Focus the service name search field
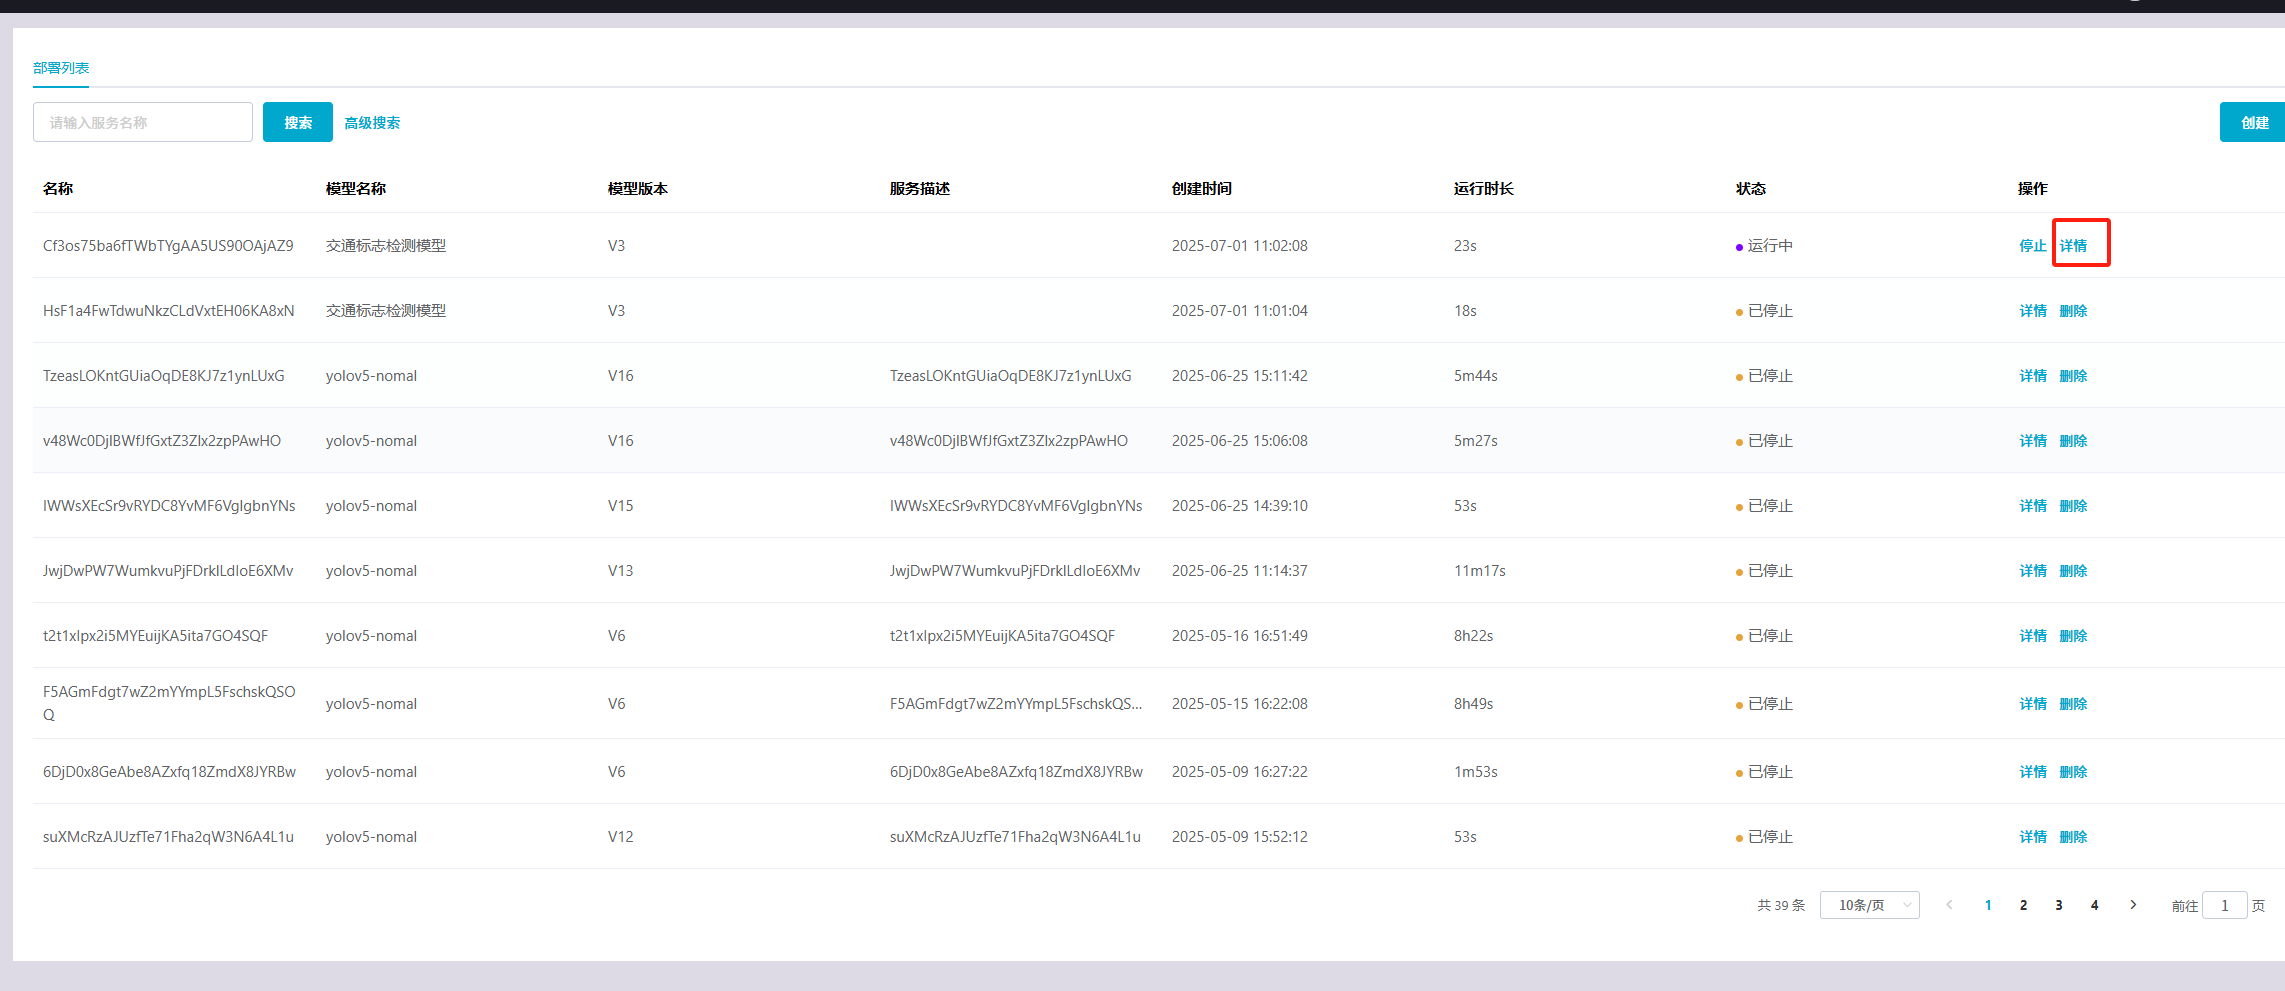 (143, 122)
